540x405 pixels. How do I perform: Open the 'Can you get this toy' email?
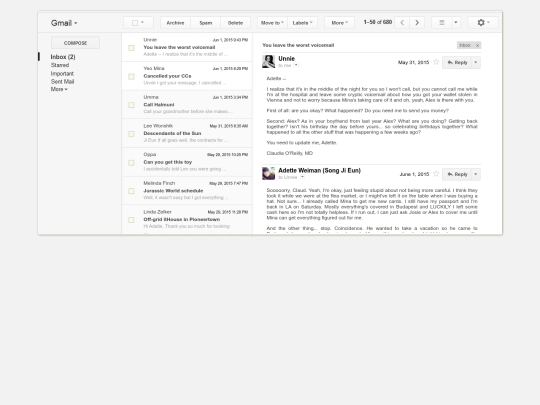[187, 162]
